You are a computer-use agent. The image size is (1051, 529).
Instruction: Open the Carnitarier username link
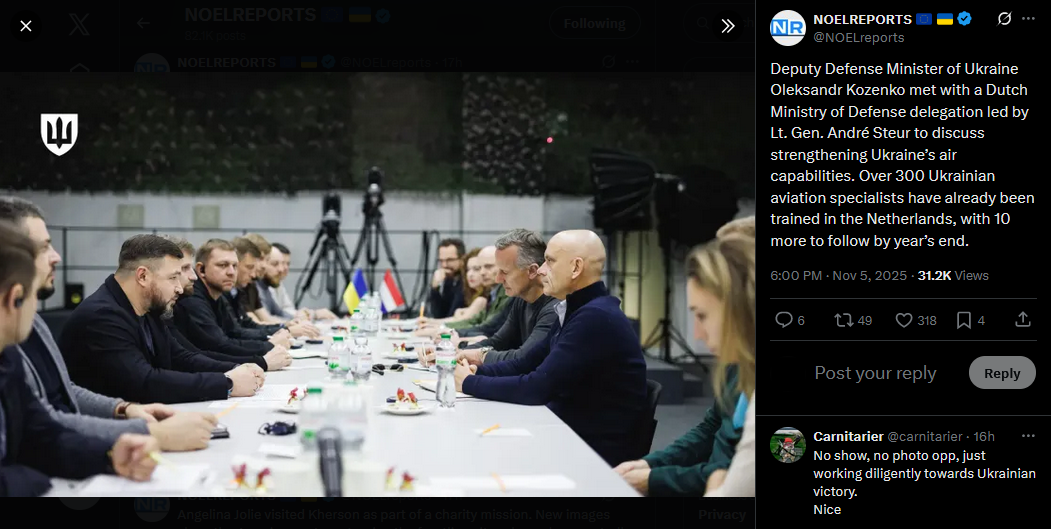tap(848, 436)
